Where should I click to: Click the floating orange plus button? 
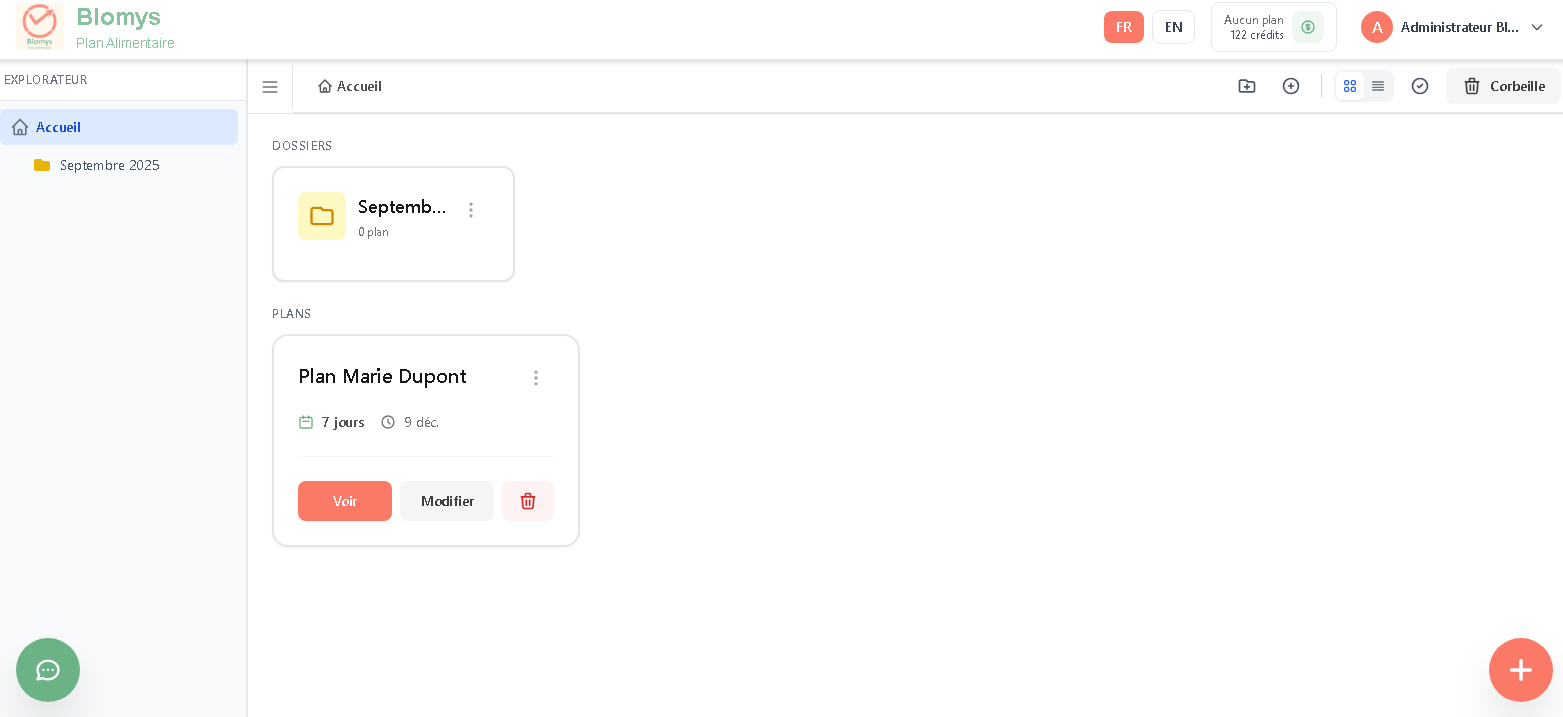(1520, 670)
